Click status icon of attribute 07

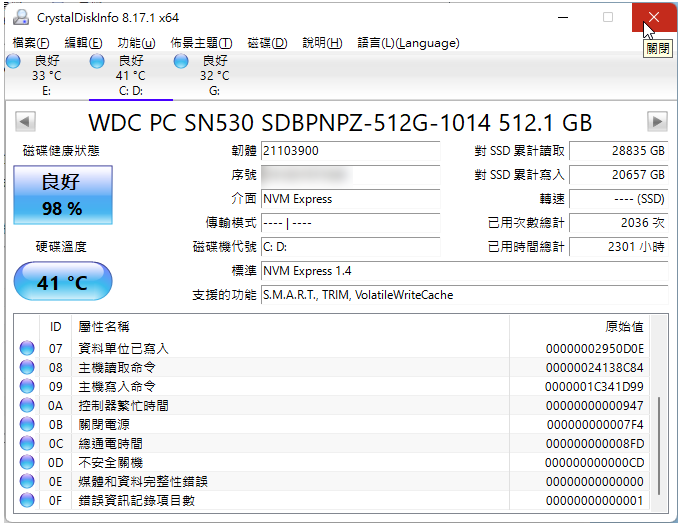[27, 348]
